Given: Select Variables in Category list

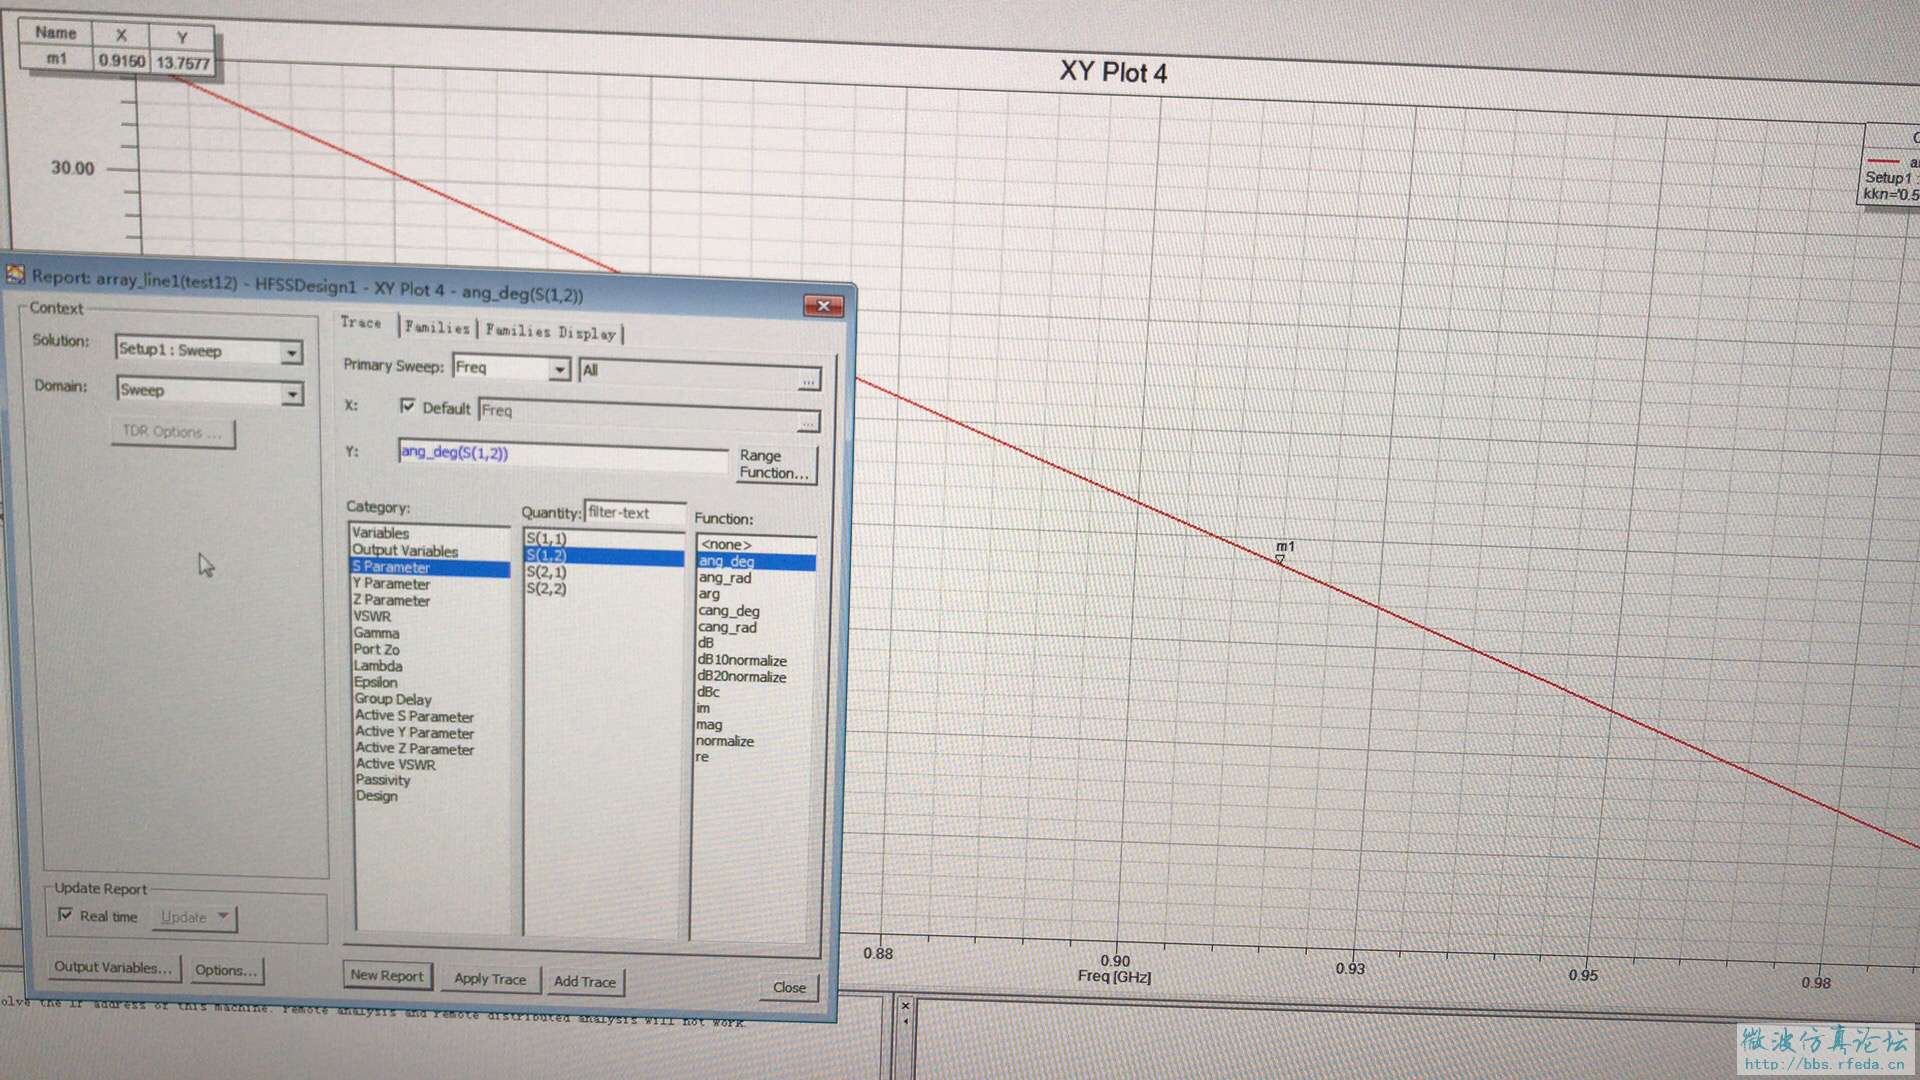Looking at the screenshot, I should click(x=381, y=533).
